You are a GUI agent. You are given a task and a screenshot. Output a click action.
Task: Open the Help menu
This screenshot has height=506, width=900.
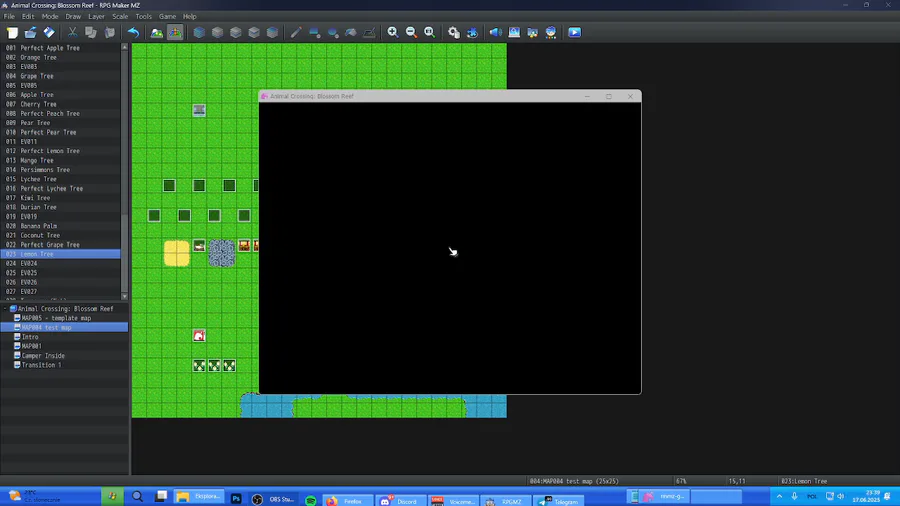tap(189, 17)
